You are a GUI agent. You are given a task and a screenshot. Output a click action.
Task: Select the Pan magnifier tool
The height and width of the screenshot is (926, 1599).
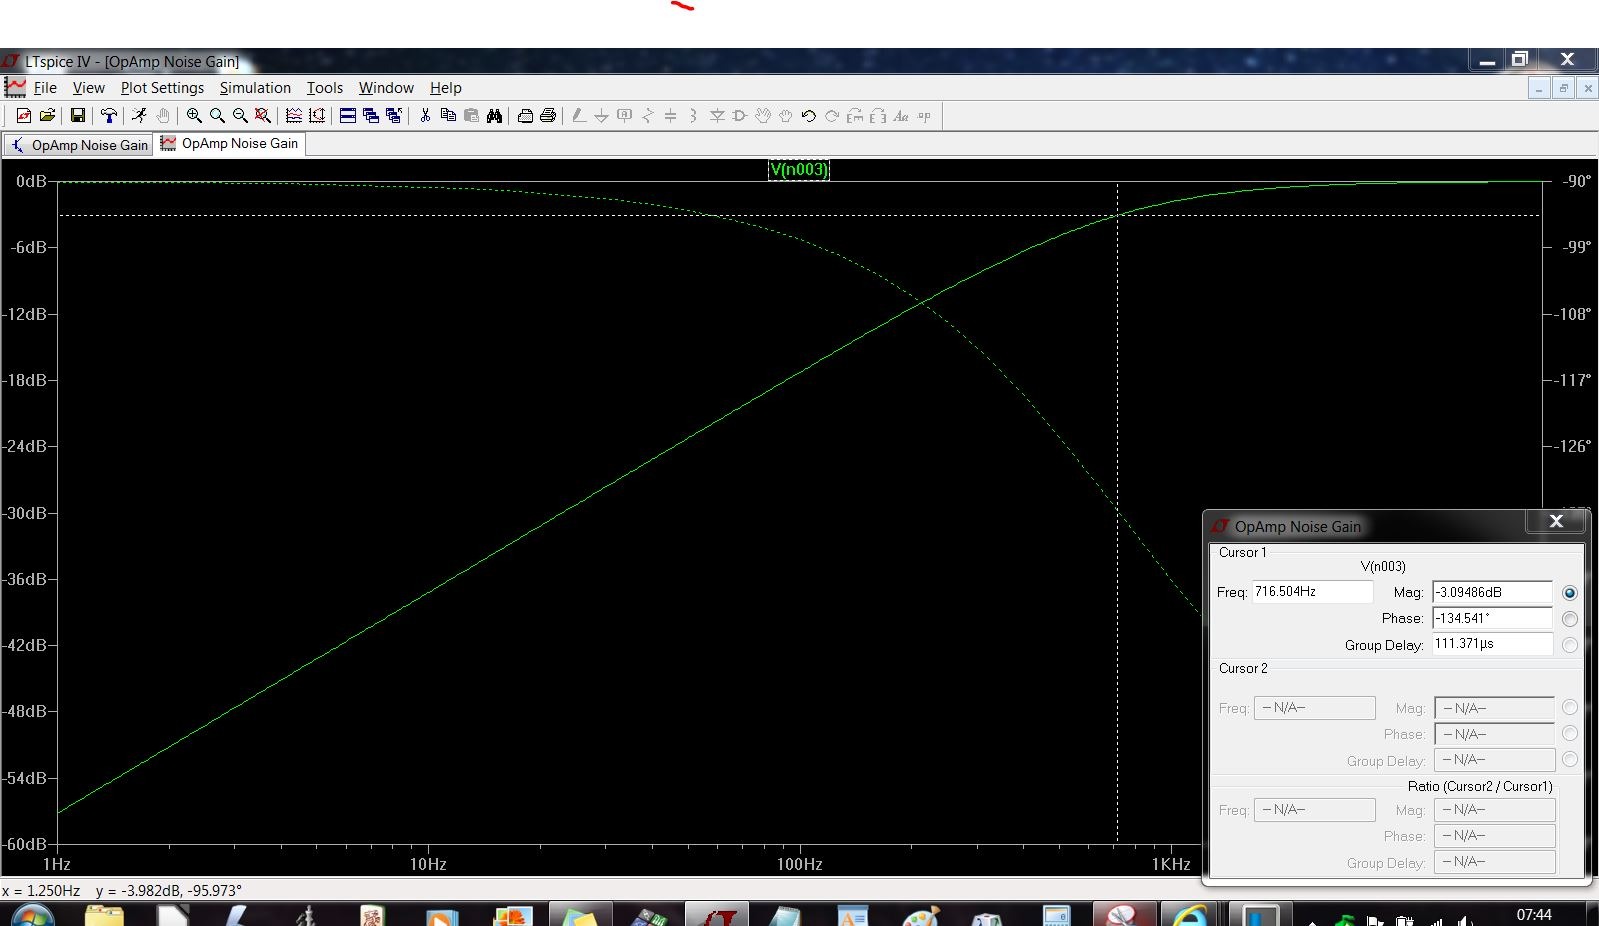click(x=217, y=116)
